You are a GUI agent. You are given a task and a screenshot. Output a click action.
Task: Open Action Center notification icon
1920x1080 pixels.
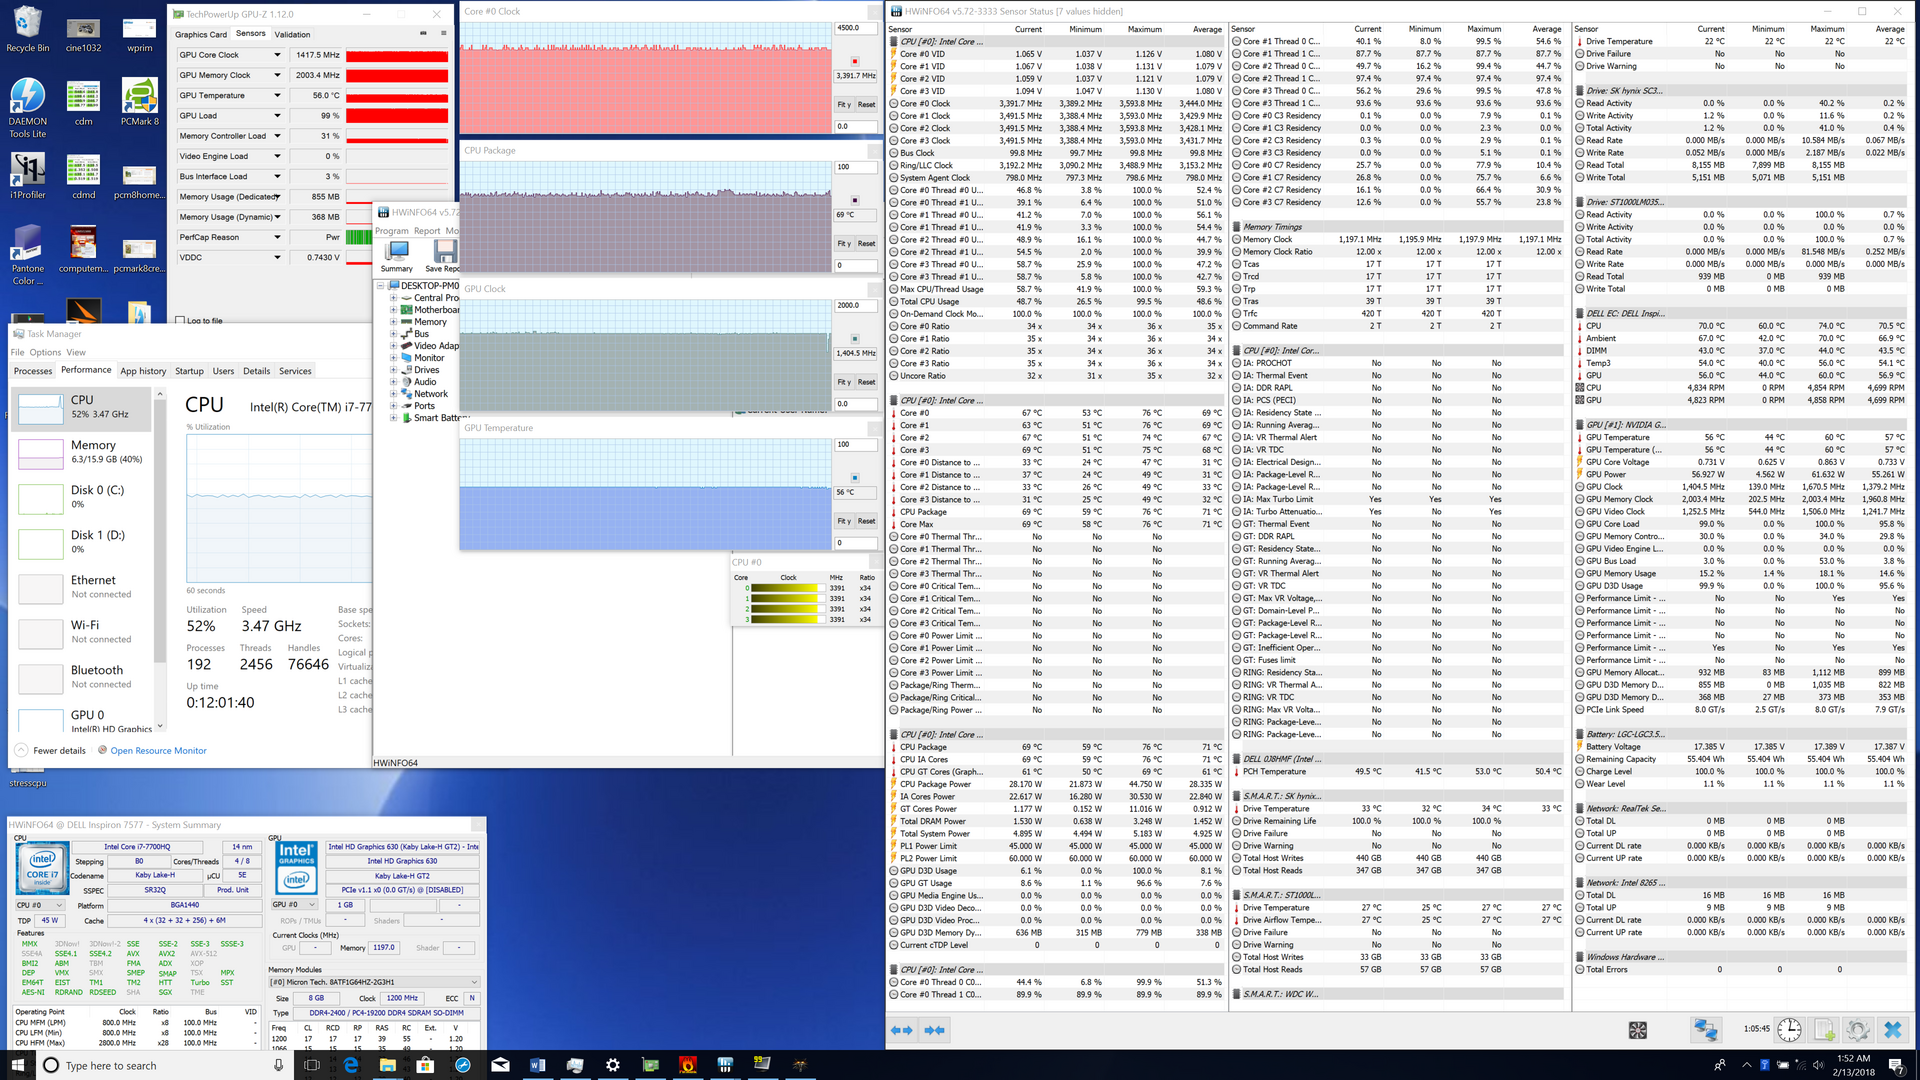pyautogui.click(x=1895, y=1065)
